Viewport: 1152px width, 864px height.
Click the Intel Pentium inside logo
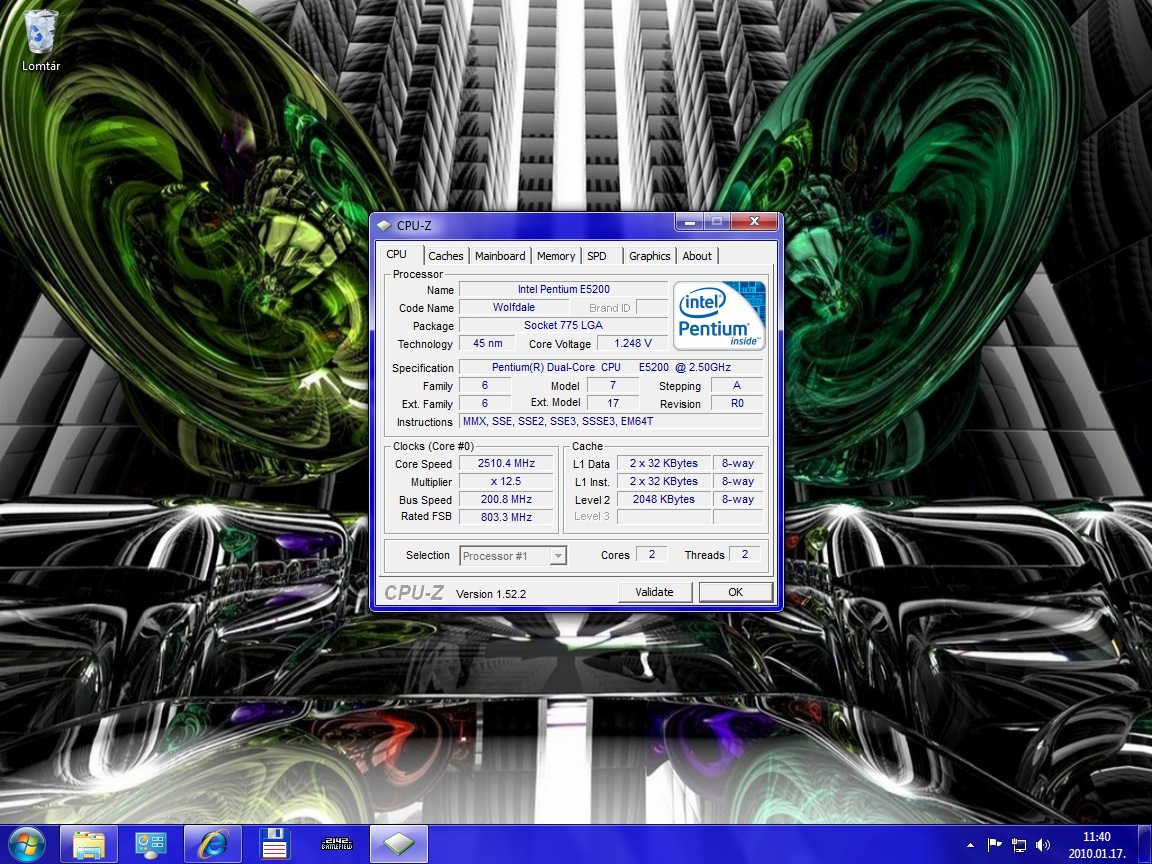tap(719, 315)
